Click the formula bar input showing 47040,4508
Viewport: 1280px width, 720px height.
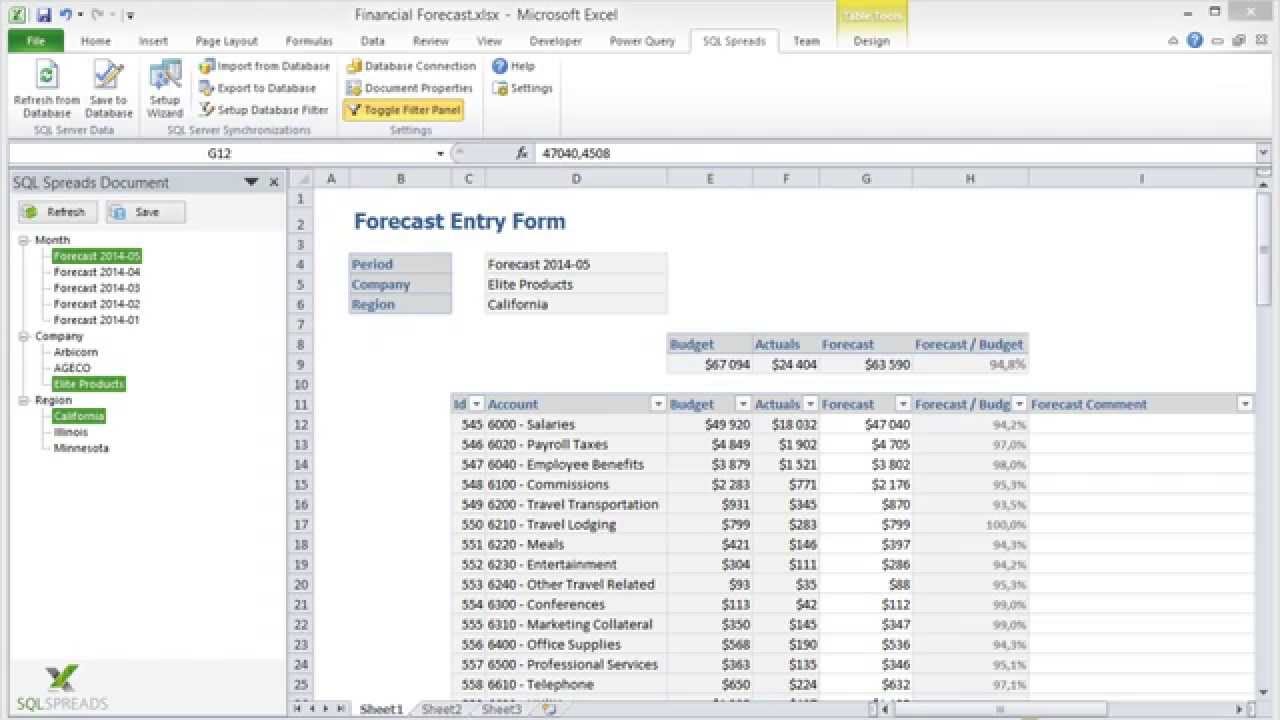[895, 153]
